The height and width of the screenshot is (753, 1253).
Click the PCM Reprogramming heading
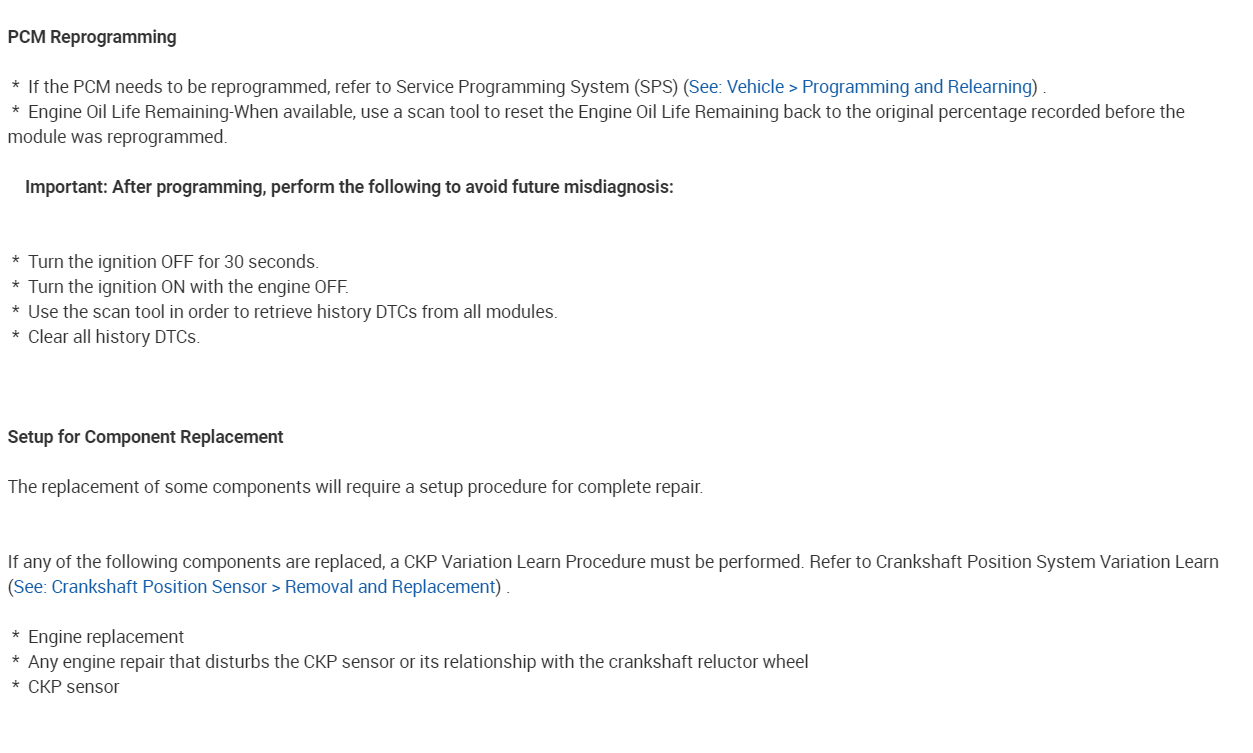(x=92, y=37)
